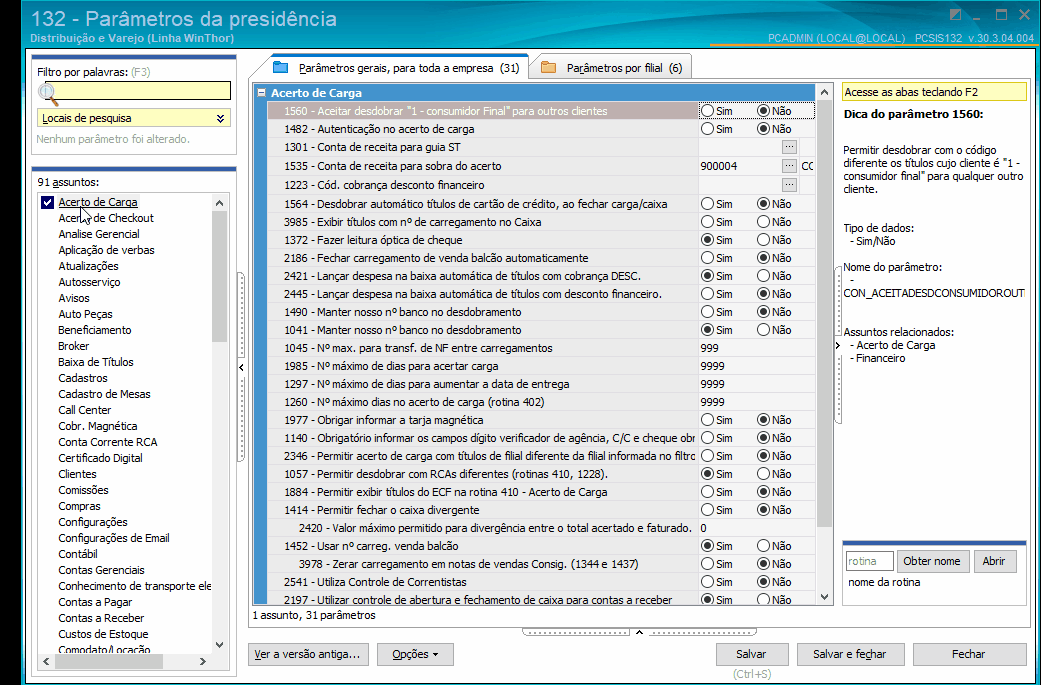Open lookup for Cód. cobrança desconto financeiro
Screen dimensions: 1041x685
(x=789, y=185)
